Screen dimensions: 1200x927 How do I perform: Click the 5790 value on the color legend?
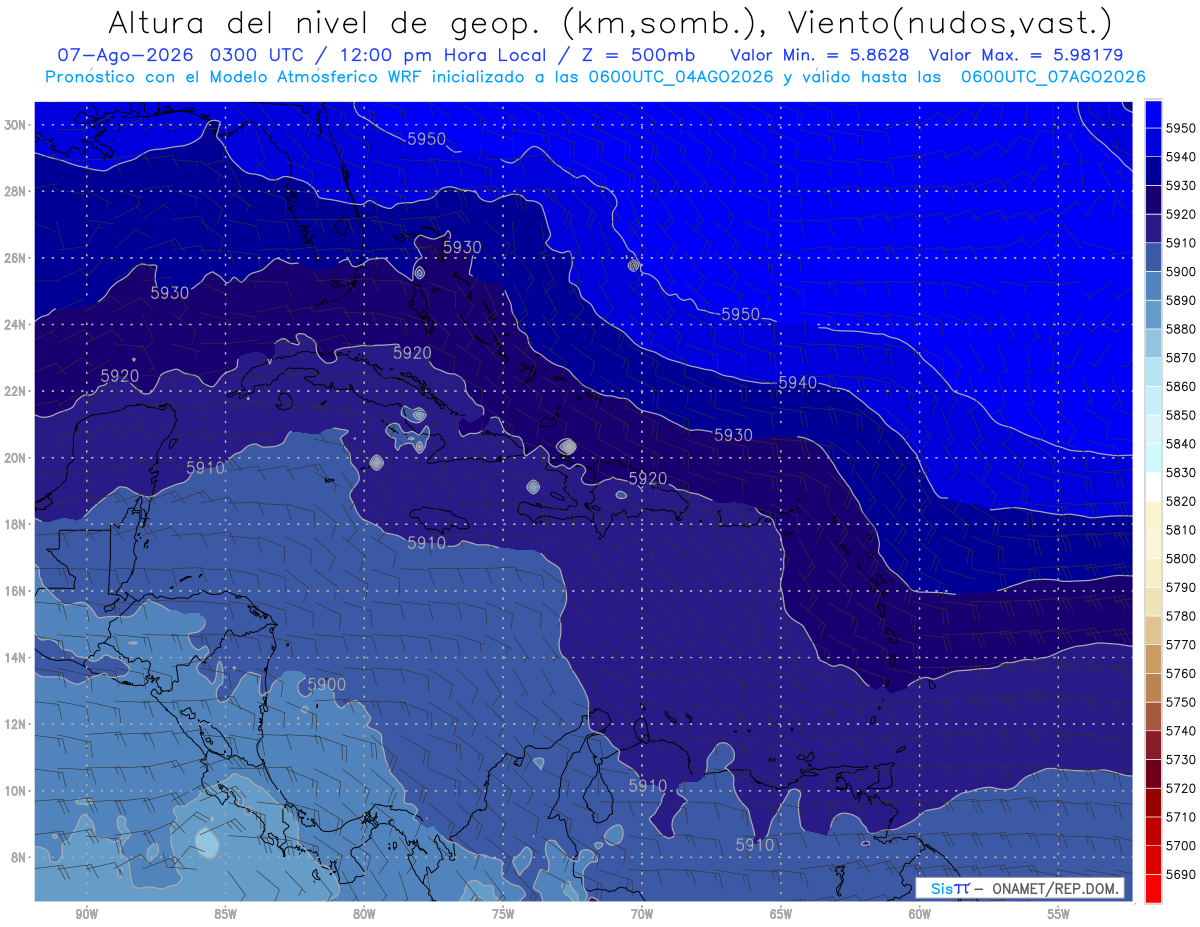point(1180,587)
